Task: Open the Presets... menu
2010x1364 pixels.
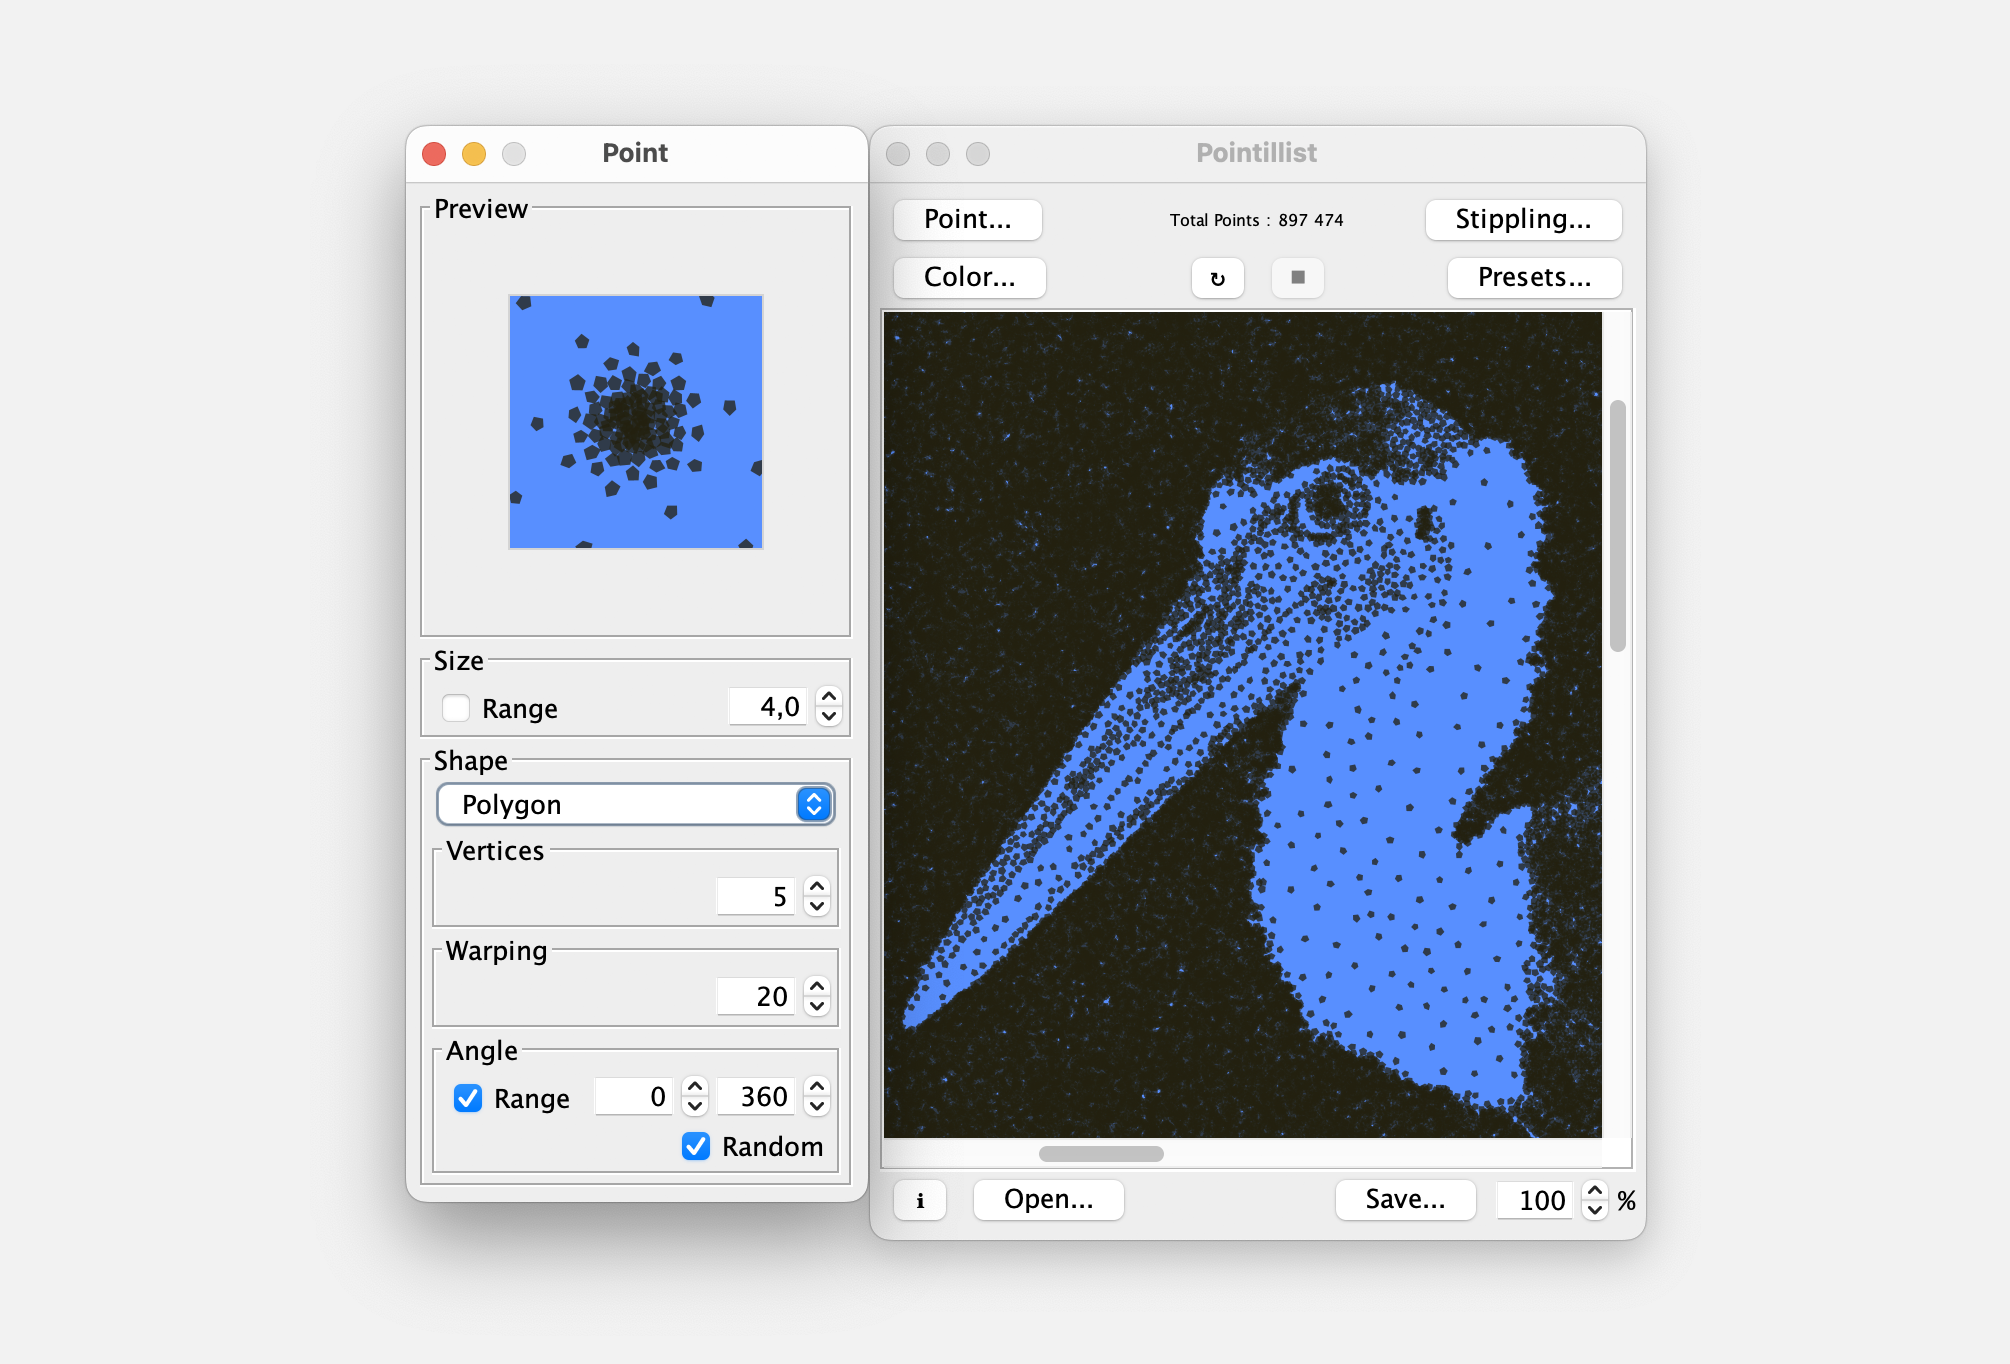Action: pos(1534,277)
